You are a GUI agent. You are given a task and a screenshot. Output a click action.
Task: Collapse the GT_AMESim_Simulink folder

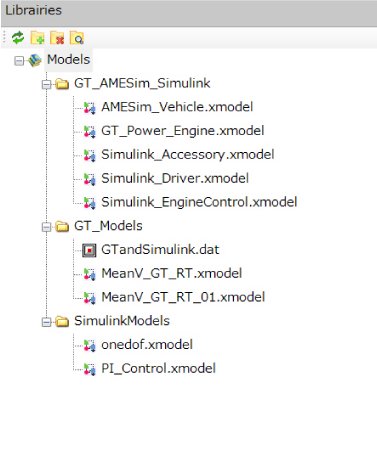(47, 84)
